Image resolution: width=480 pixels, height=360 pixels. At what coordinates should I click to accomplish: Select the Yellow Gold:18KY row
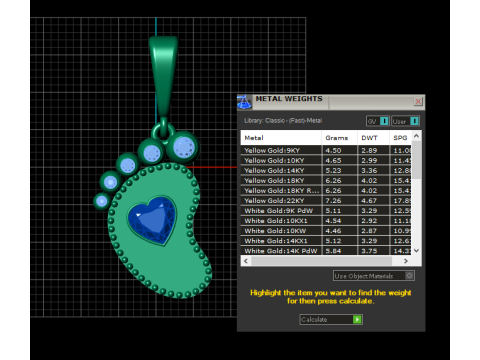(x=326, y=180)
